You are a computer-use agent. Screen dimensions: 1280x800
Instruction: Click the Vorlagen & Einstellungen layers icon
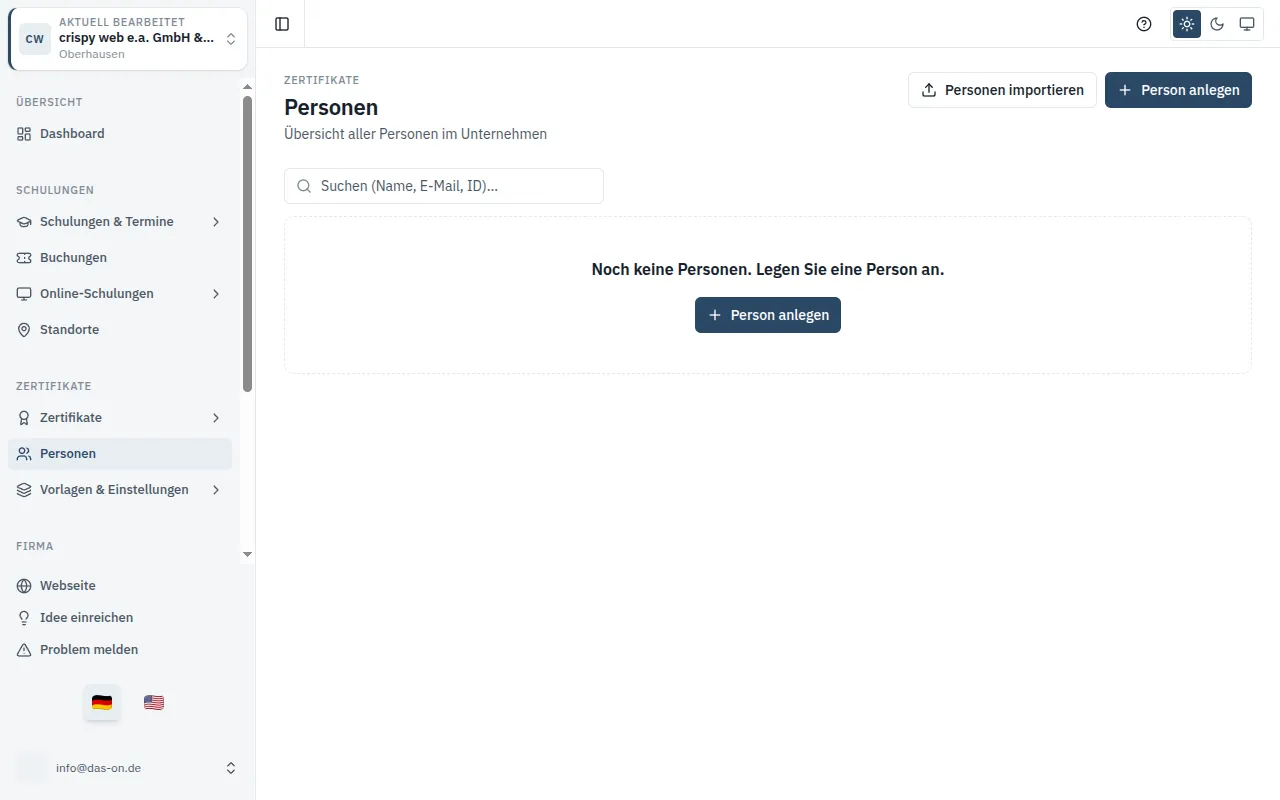pyautogui.click(x=24, y=490)
